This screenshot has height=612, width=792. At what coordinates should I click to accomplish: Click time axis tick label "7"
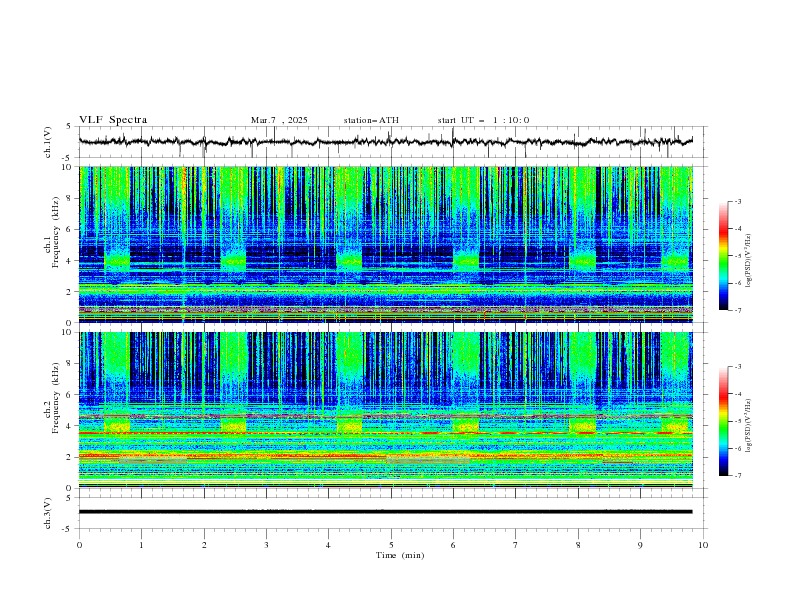516,545
